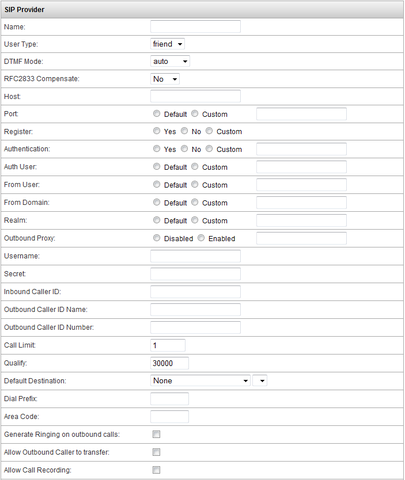
Task: Open the small secondary Default Destination dropdown
Action: 260,381
